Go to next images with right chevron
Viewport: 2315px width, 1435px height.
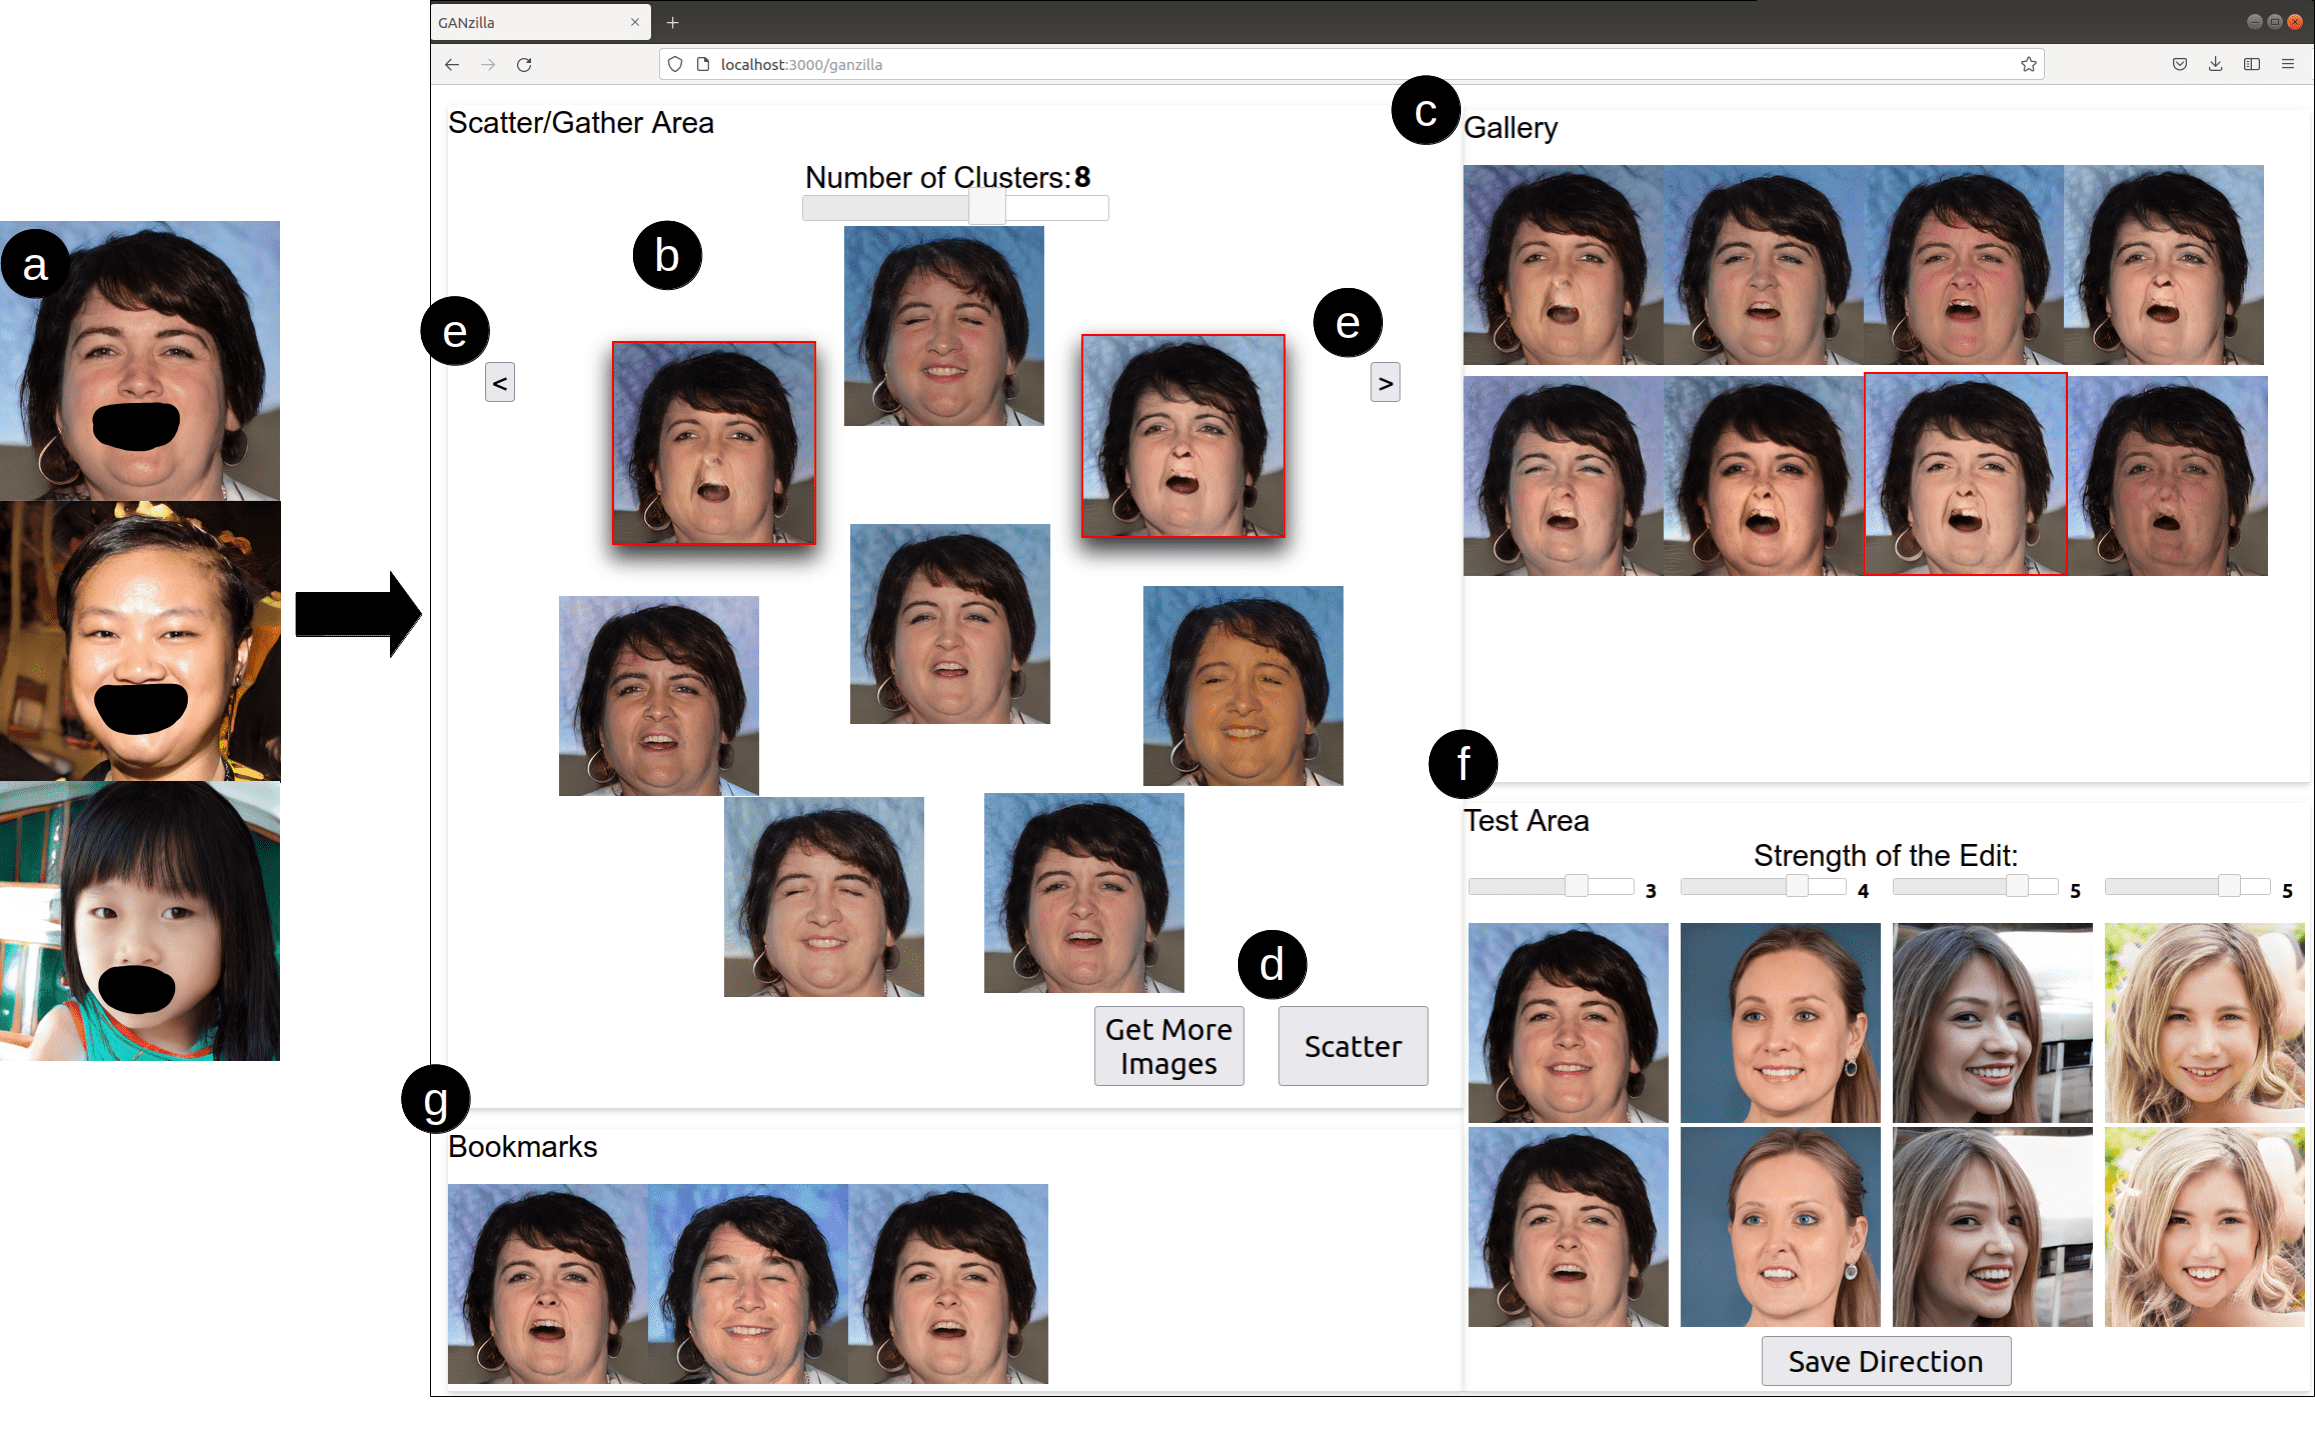[1385, 383]
